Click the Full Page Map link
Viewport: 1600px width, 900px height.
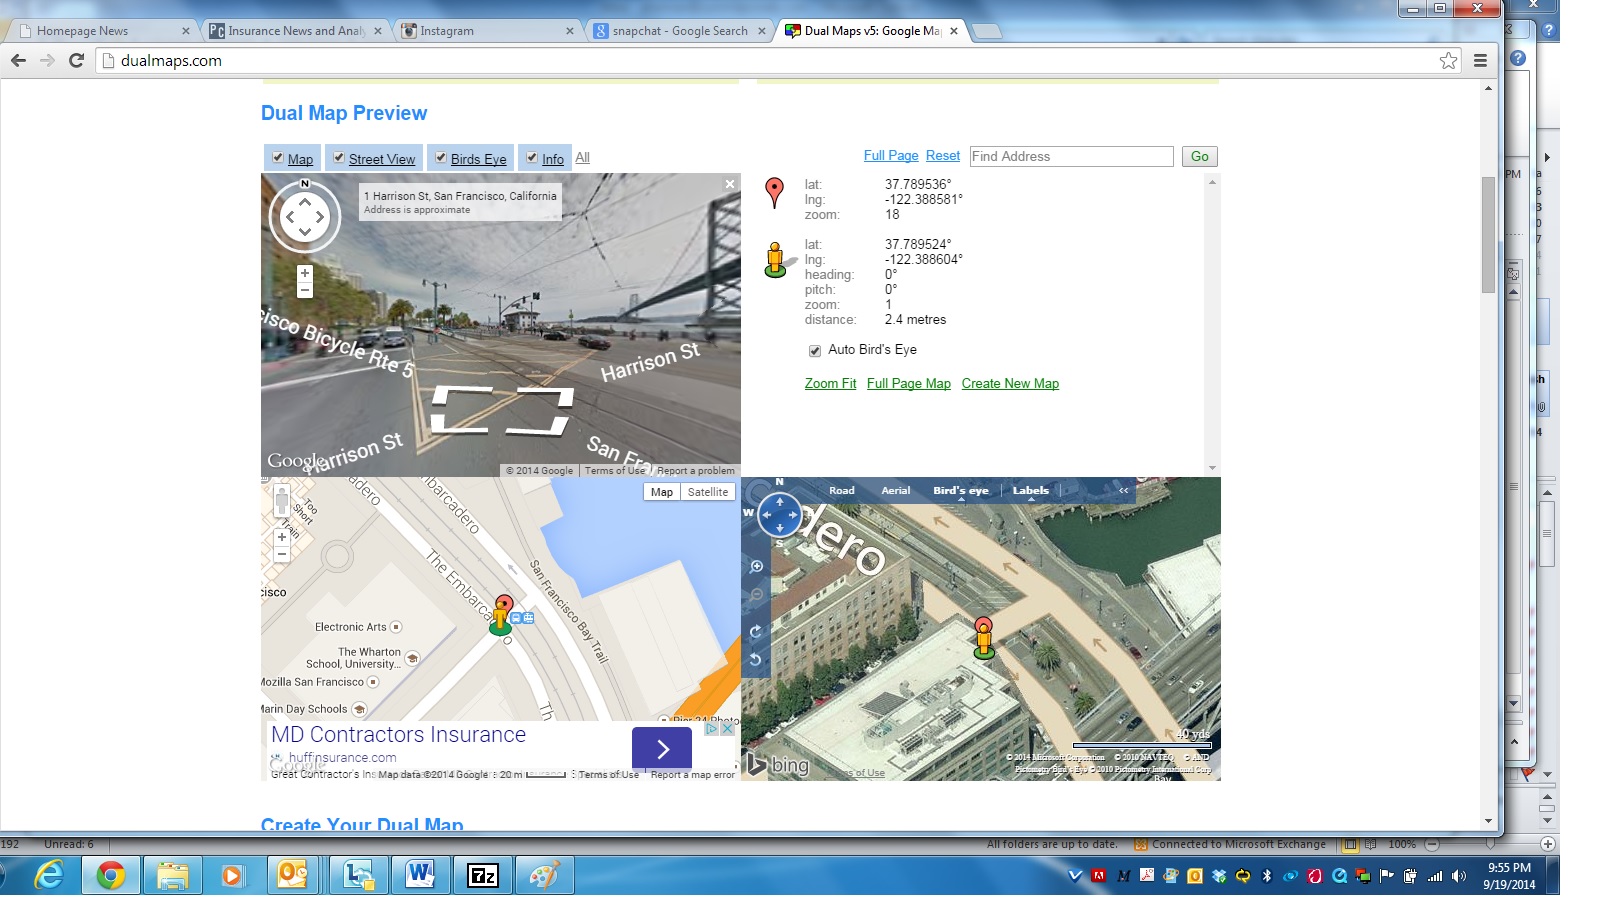(909, 384)
